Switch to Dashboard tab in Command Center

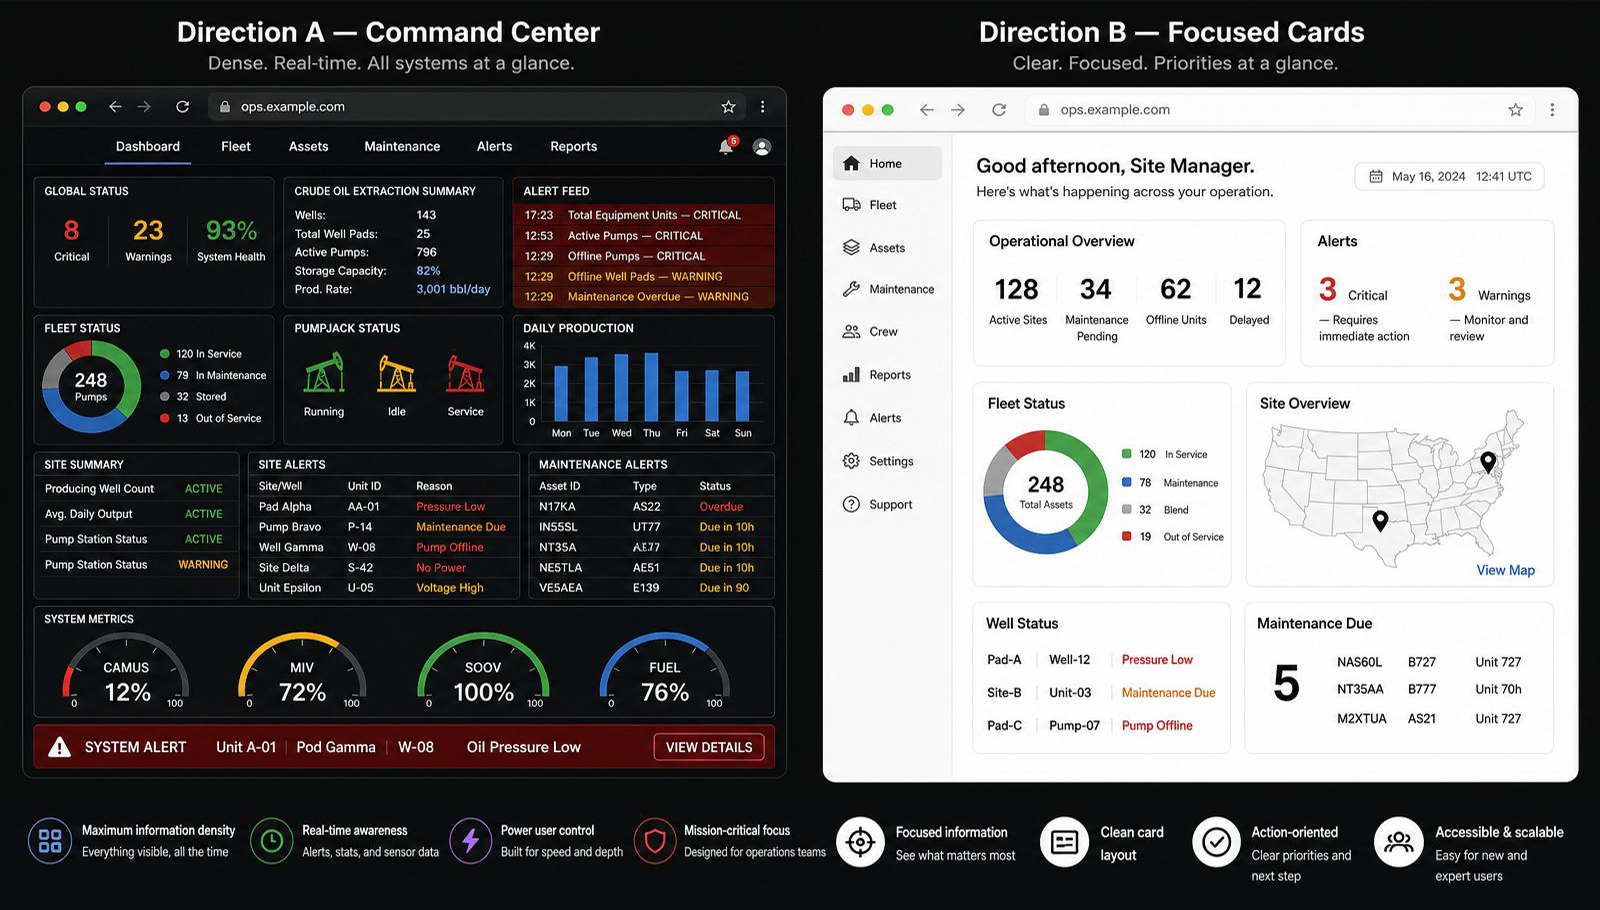(148, 146)
